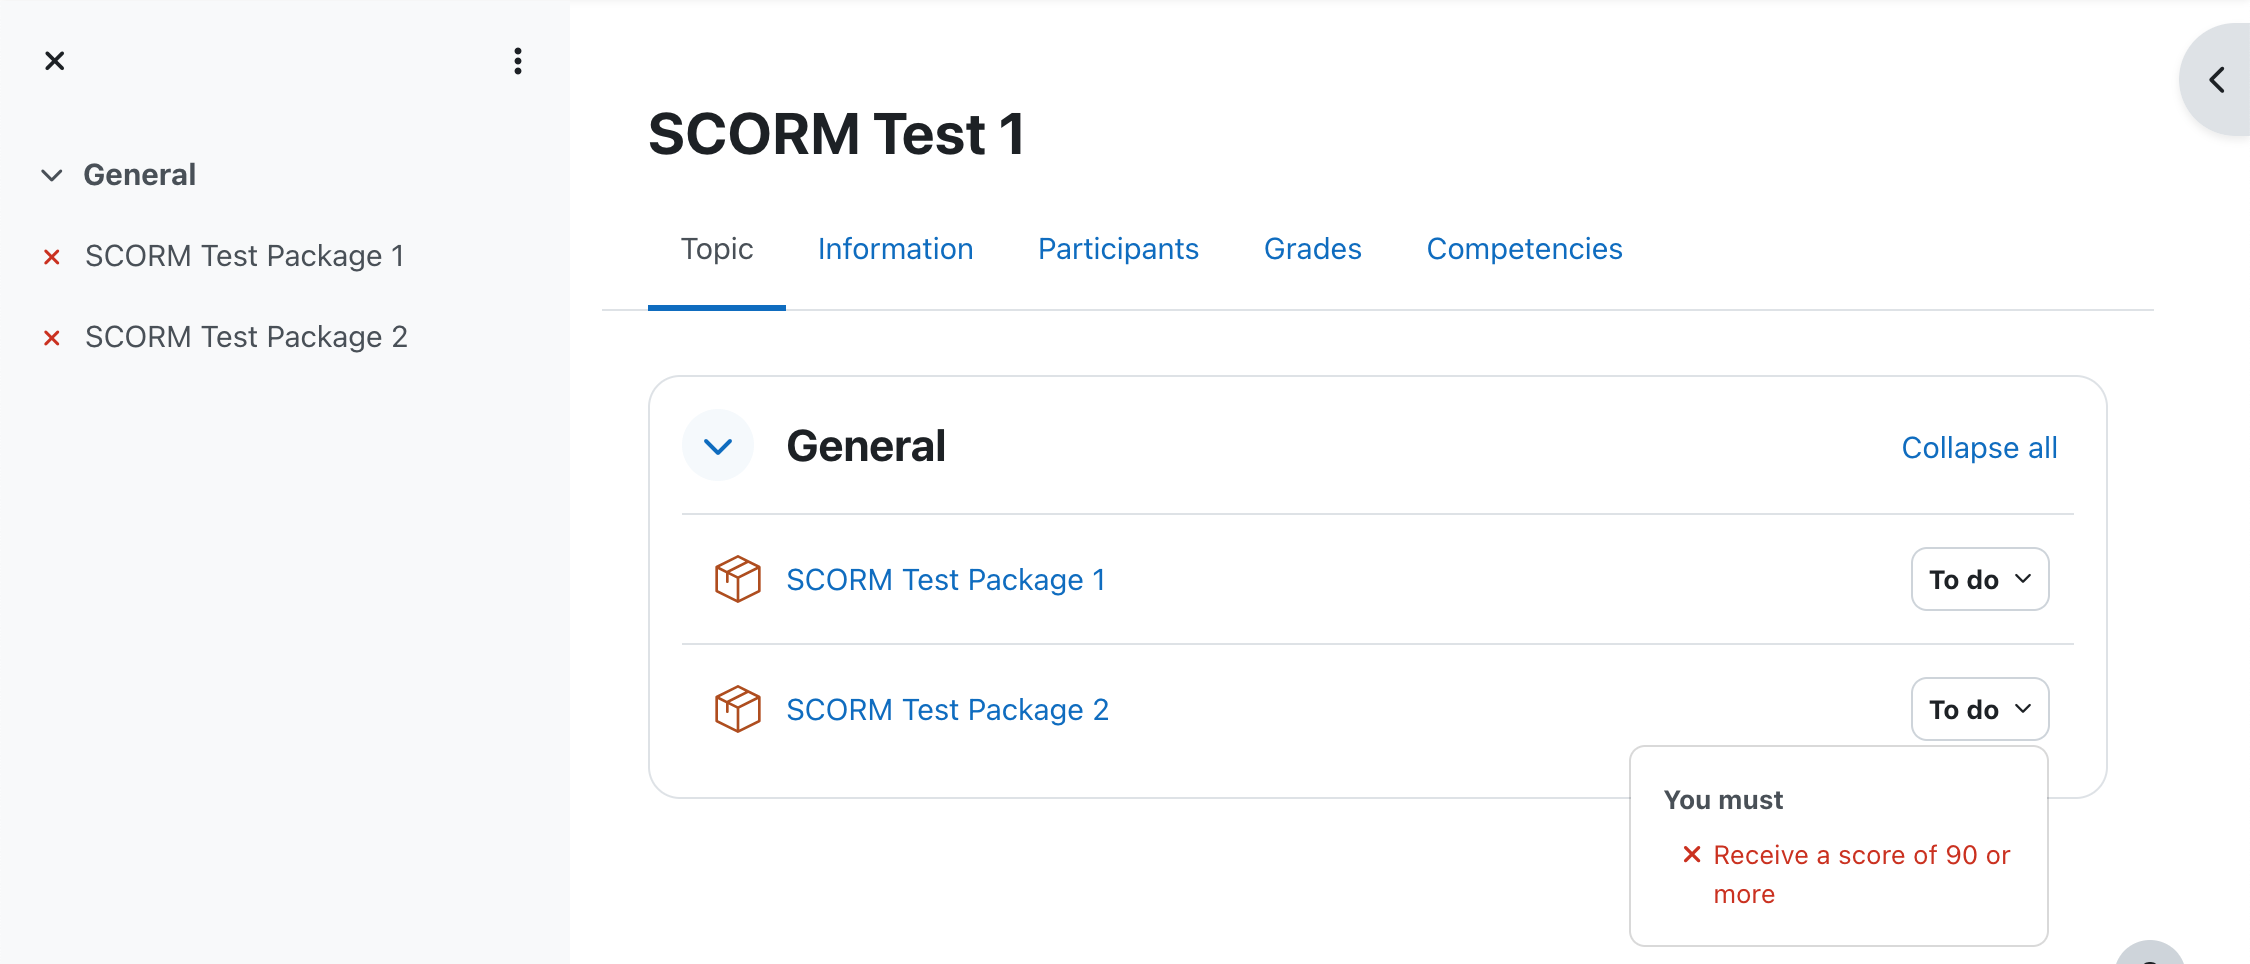The height and width of the screenshot is (964, 2250).
Task: Open To do dropdown for Package 1
Action: coord(1980,579)
